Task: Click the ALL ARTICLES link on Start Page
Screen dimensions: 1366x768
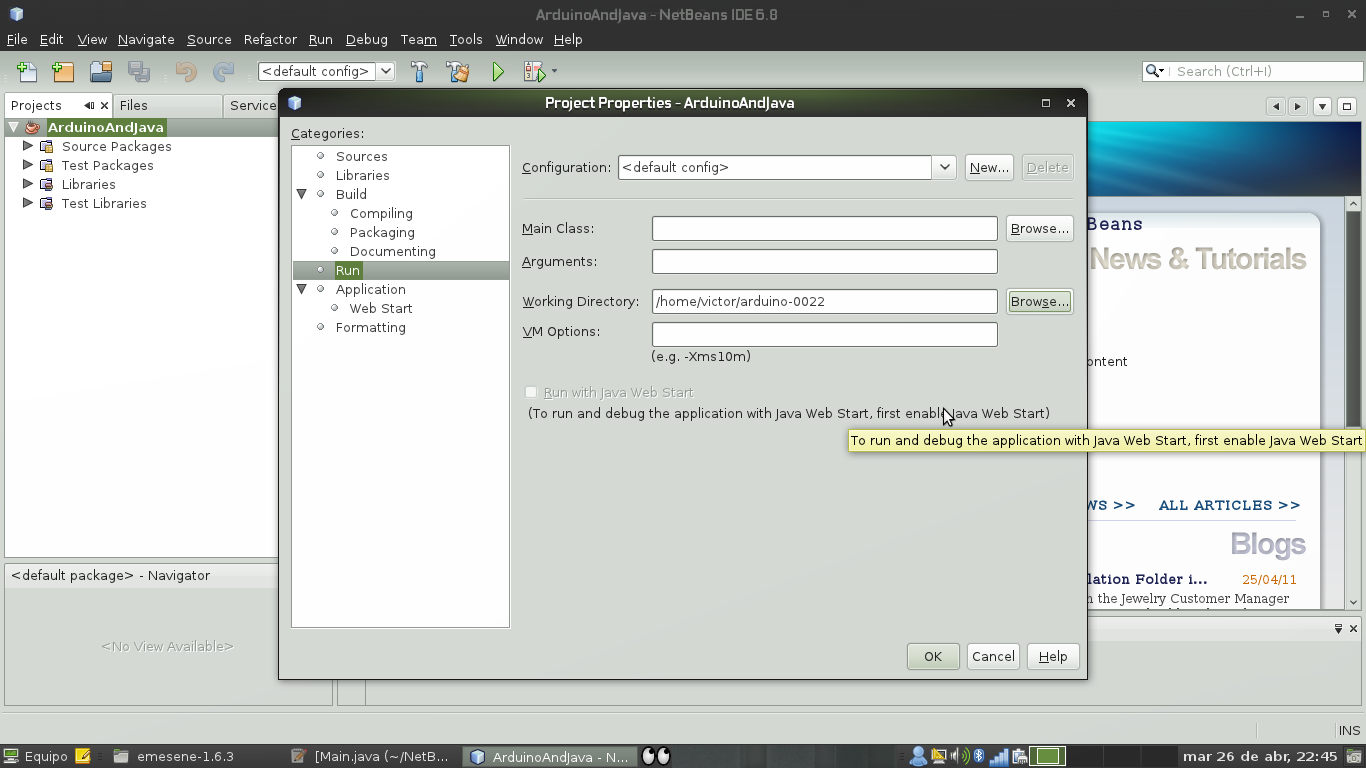Action: [1229, 505]
